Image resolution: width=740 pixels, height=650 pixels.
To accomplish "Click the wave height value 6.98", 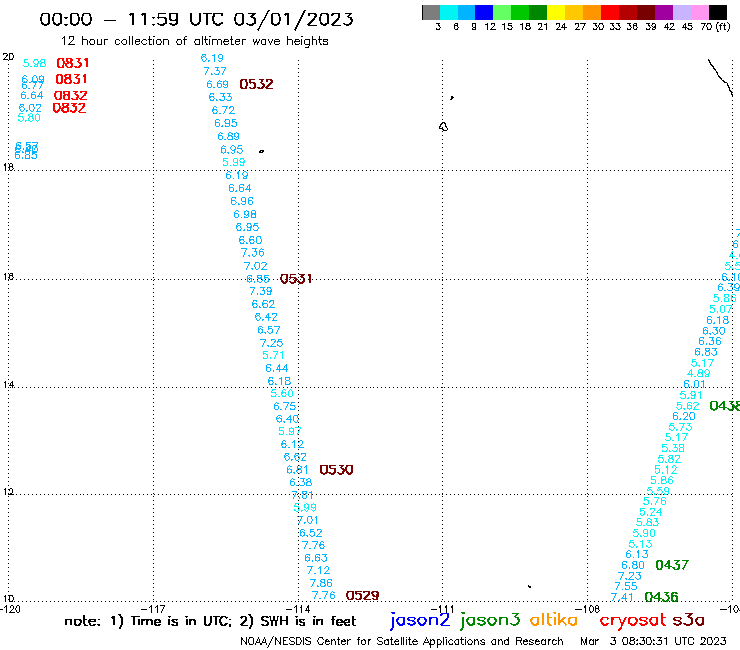I will [245, 215].
